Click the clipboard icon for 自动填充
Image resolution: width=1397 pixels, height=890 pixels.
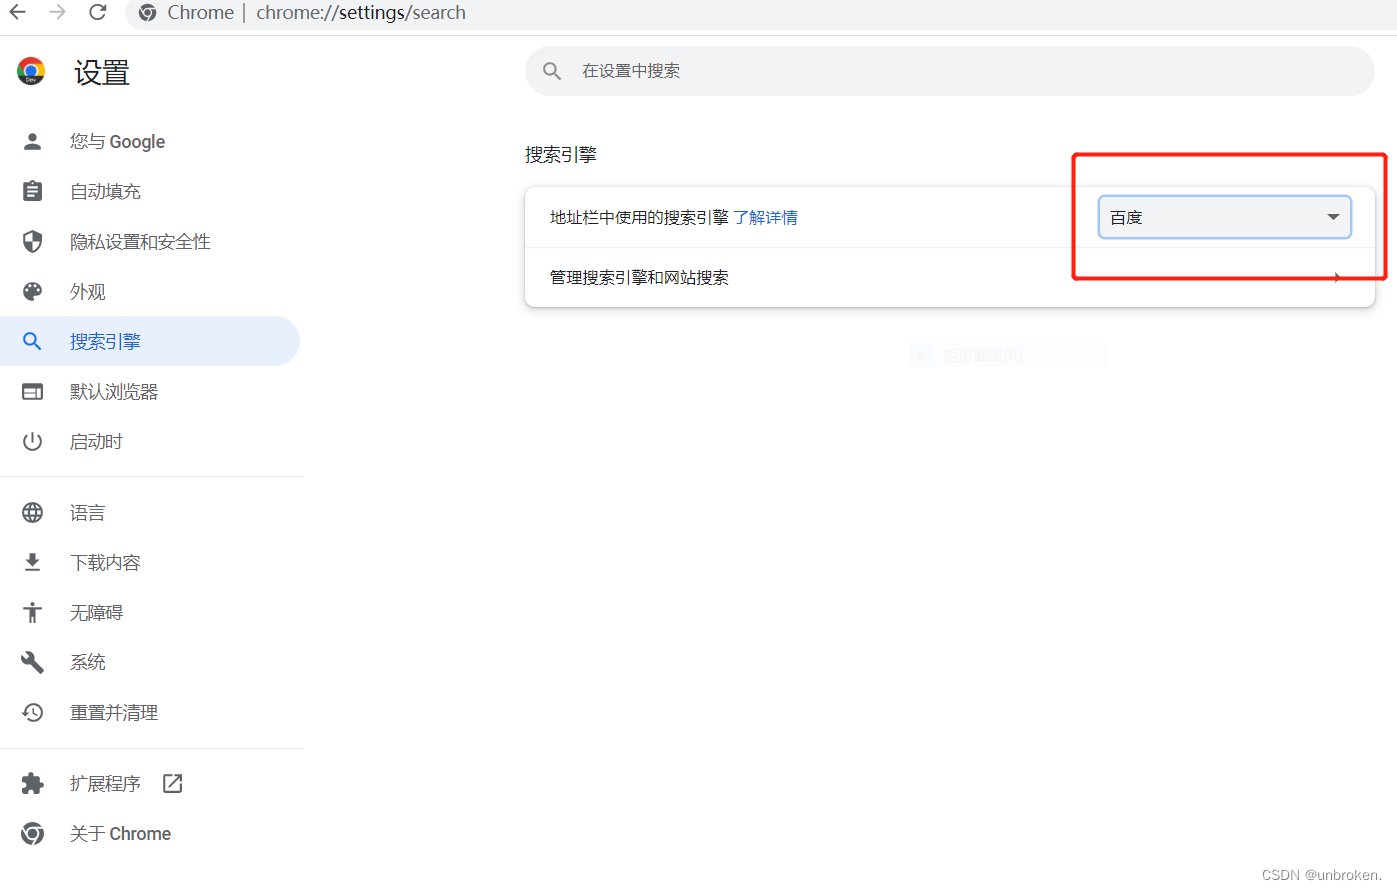pos(32,191)
